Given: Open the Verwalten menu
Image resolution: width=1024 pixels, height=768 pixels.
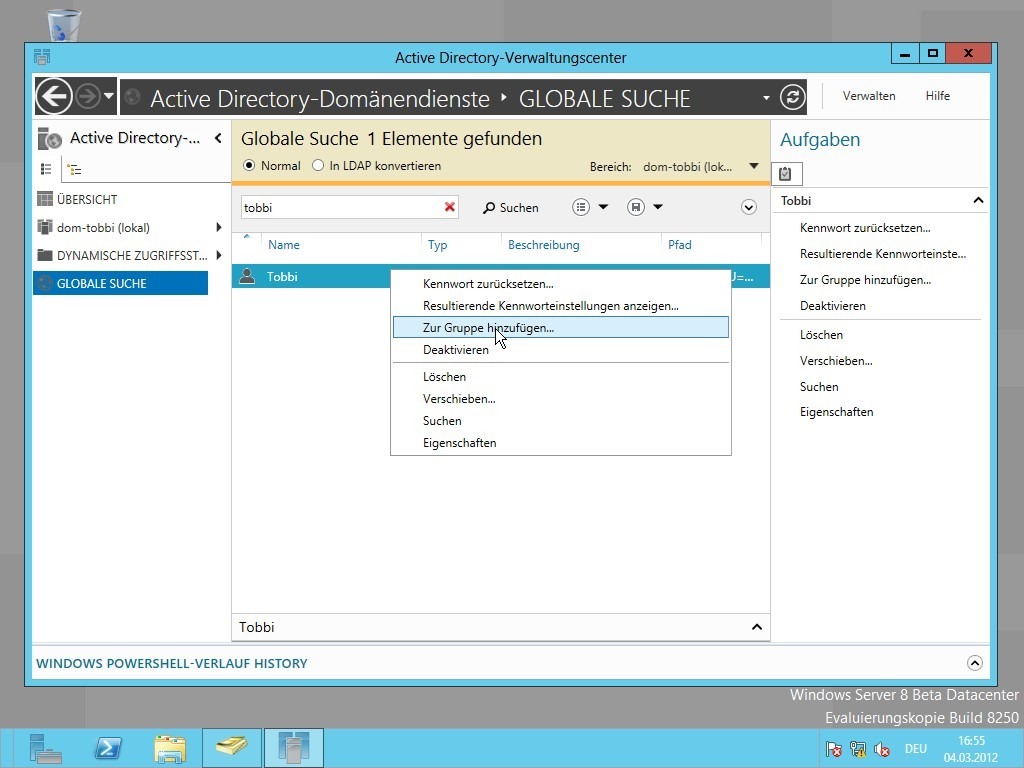Looking at the screenshot, I should pos(869,96).
